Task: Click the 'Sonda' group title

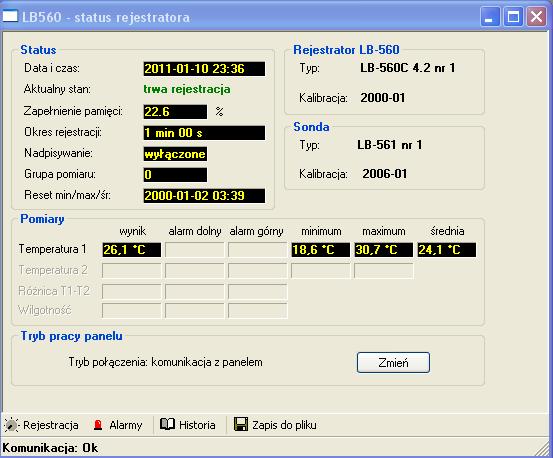Action: (311, 127)
